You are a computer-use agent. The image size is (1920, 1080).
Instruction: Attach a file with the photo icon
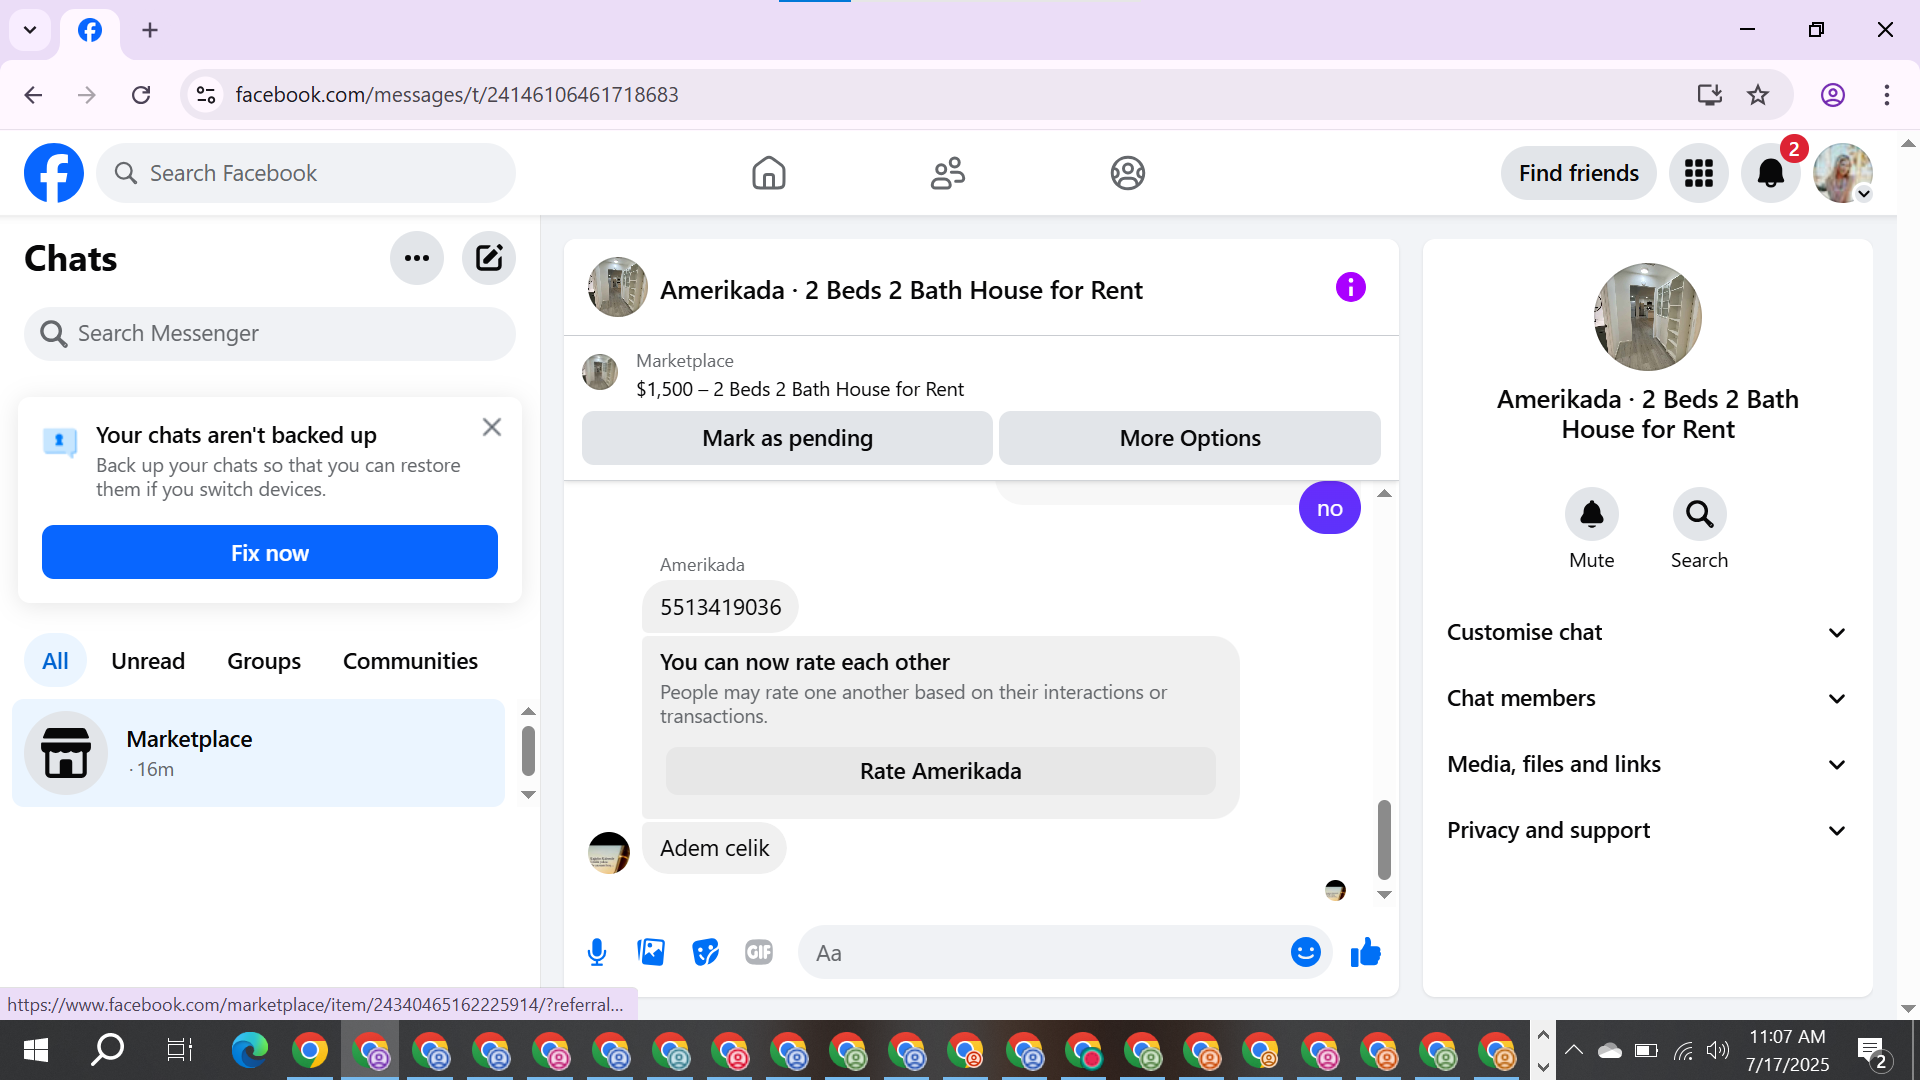point(651,952)
